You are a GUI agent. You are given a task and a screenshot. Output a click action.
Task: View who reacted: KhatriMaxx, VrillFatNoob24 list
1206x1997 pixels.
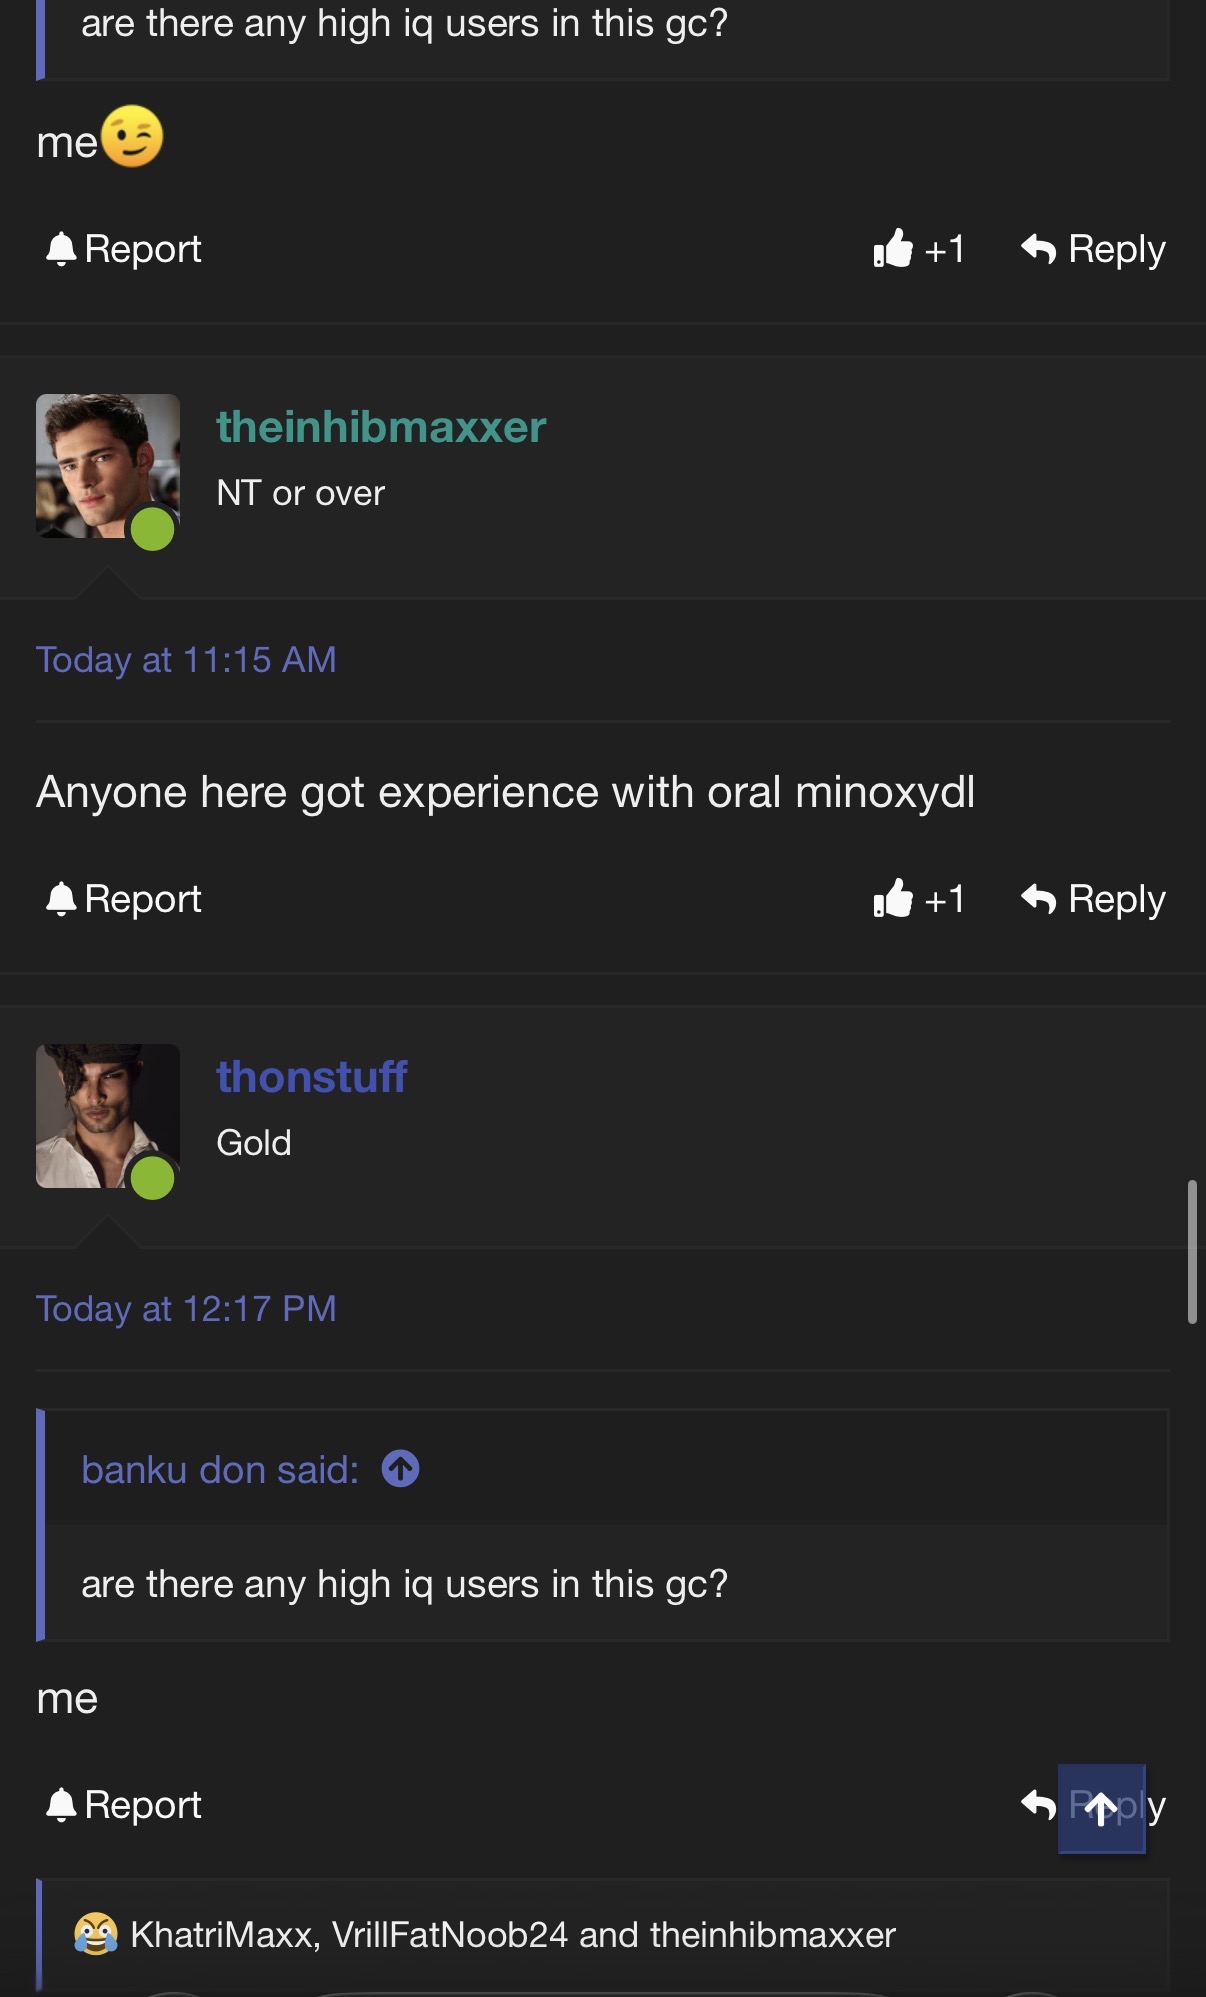click(x=512, y=1935)
